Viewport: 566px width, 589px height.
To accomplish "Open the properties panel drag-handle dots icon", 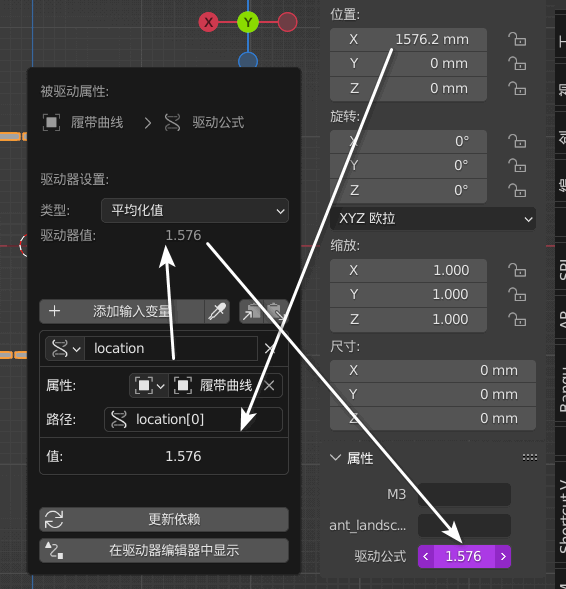I will [530, 457].
